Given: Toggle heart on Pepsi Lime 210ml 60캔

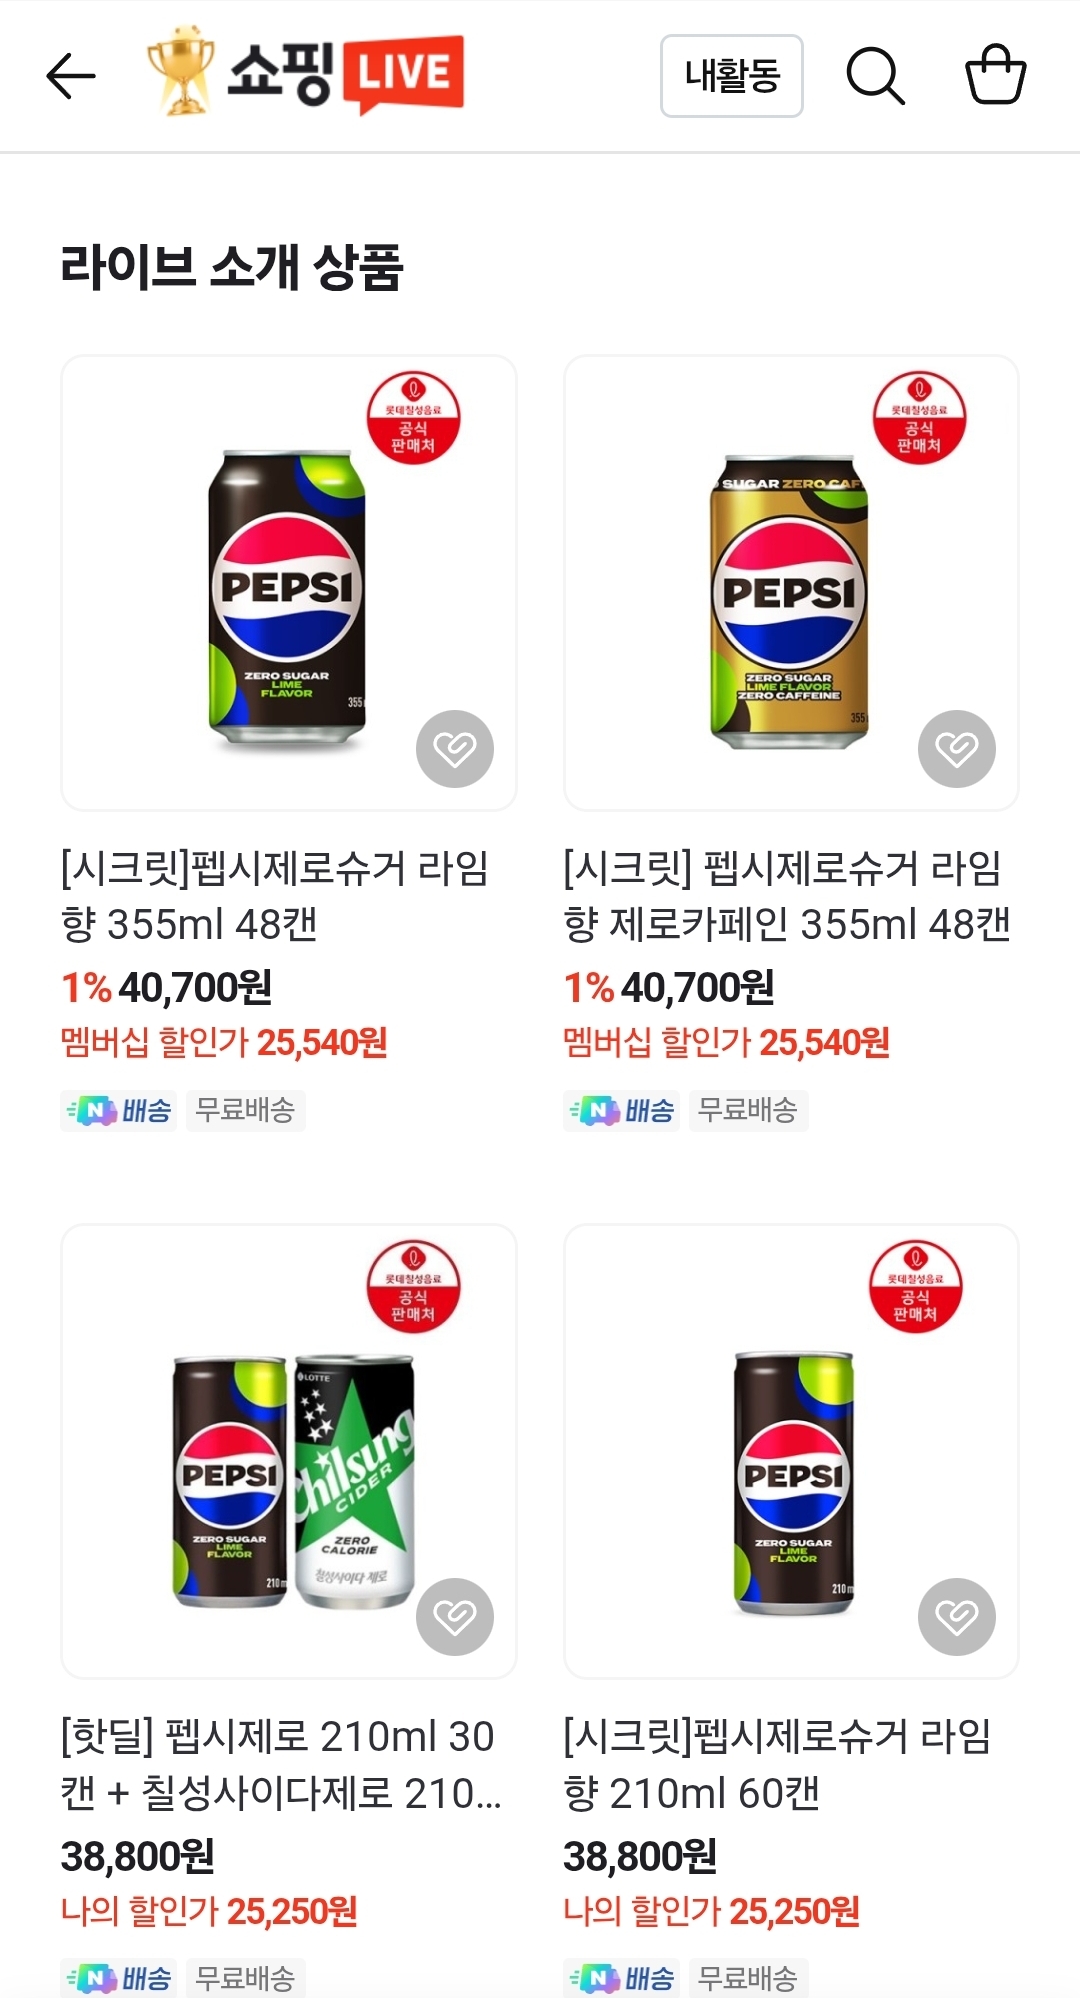Looking at the screenshot, I should 957,1617.
